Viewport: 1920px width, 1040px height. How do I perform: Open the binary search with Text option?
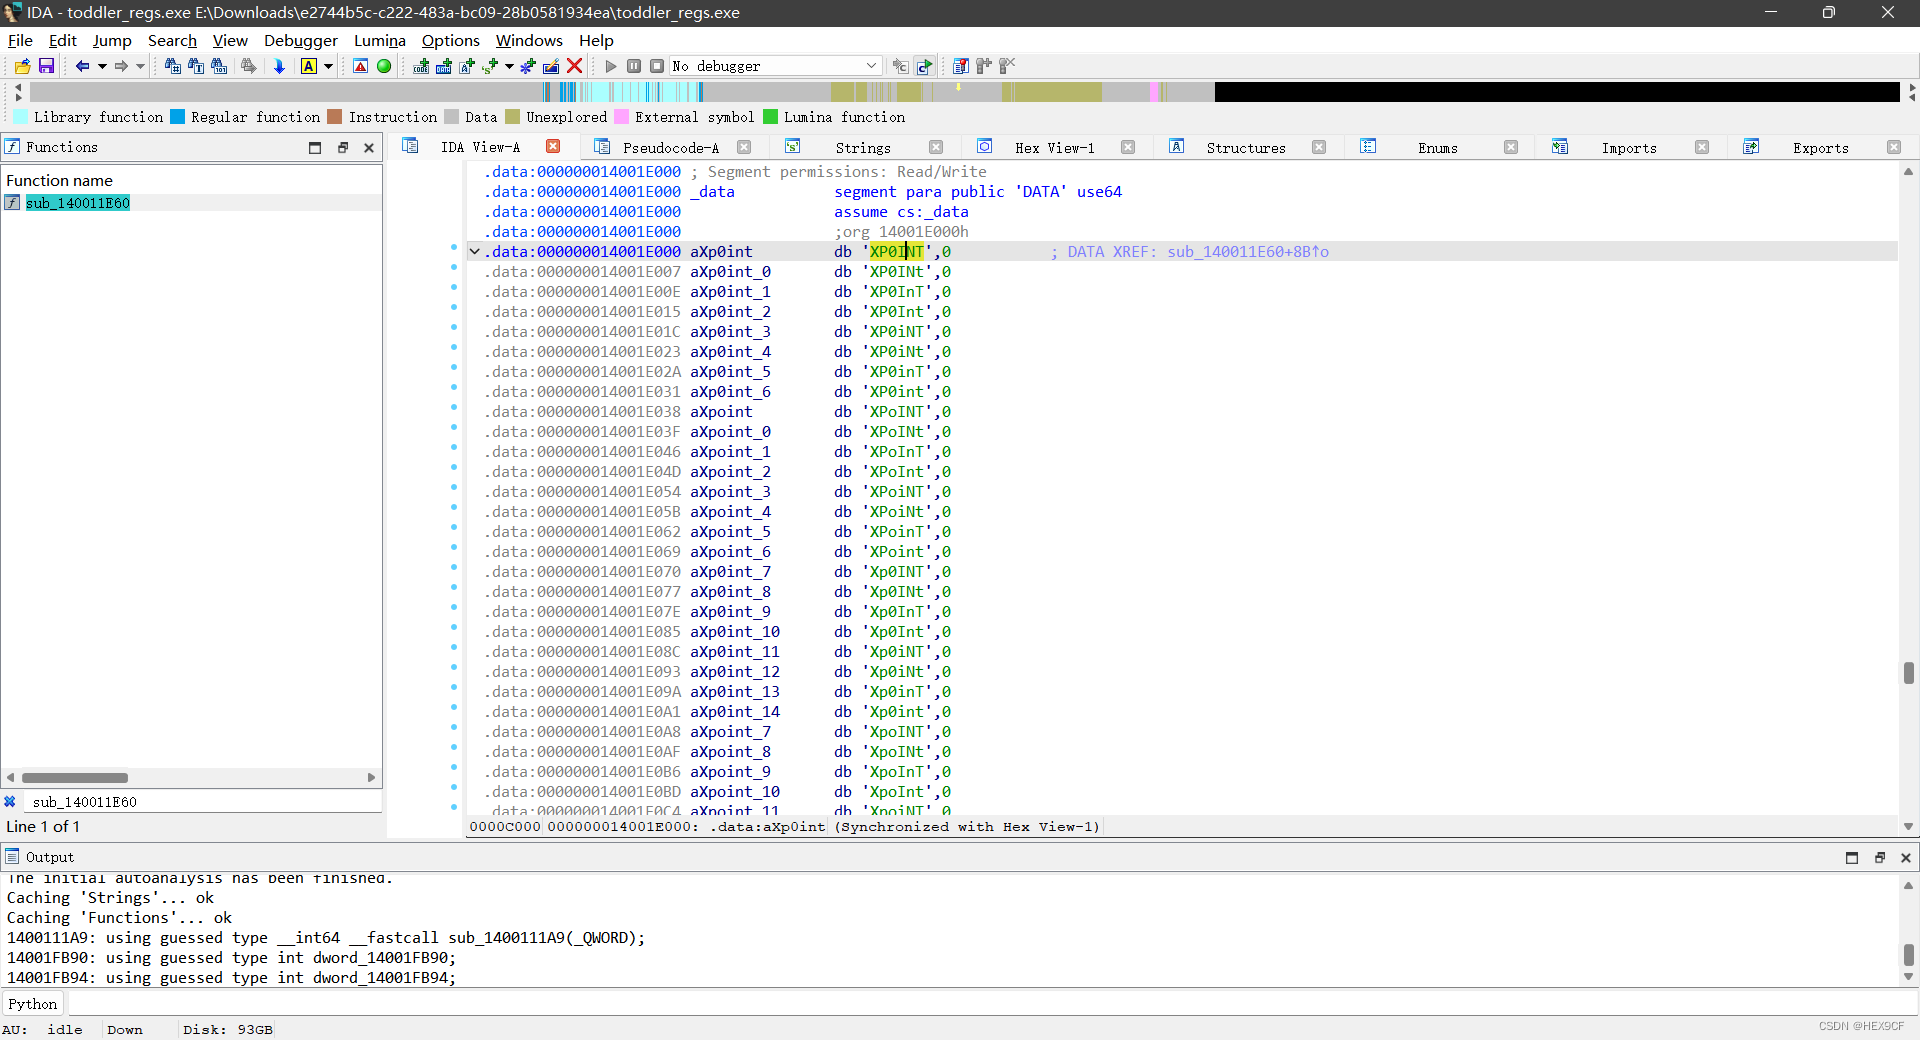[x=196, y=66]
